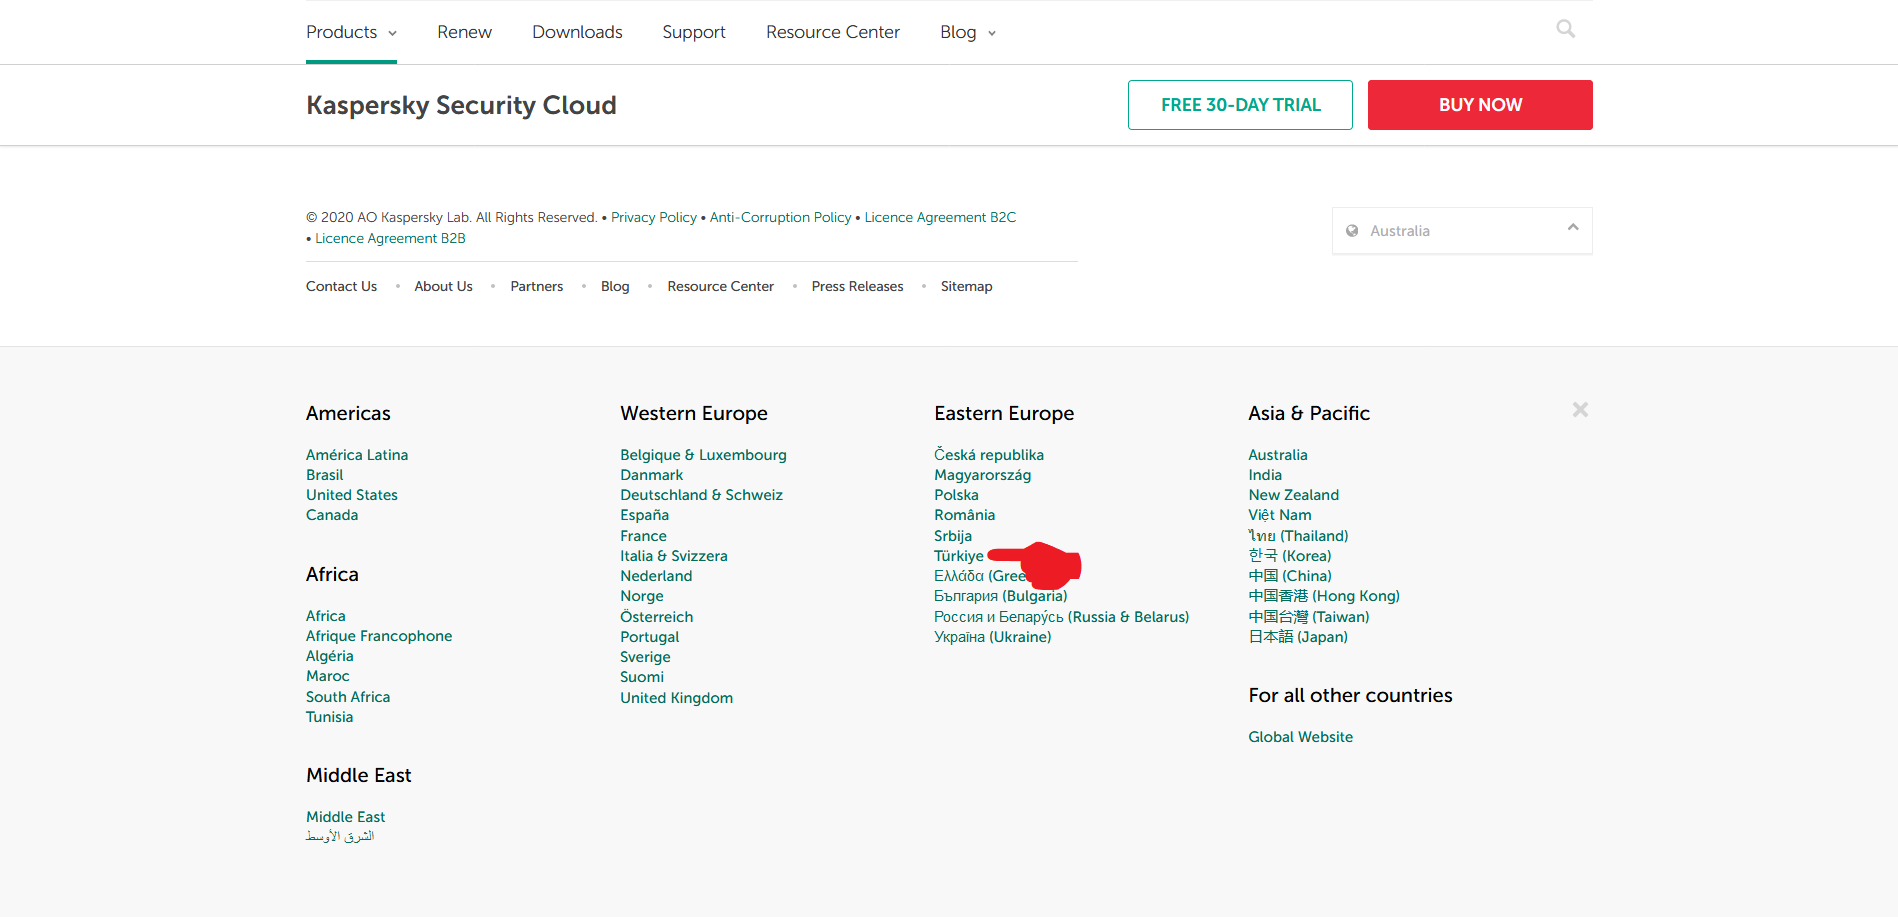
Task: Click Contact Us in the footer
Action: (341, 286)
